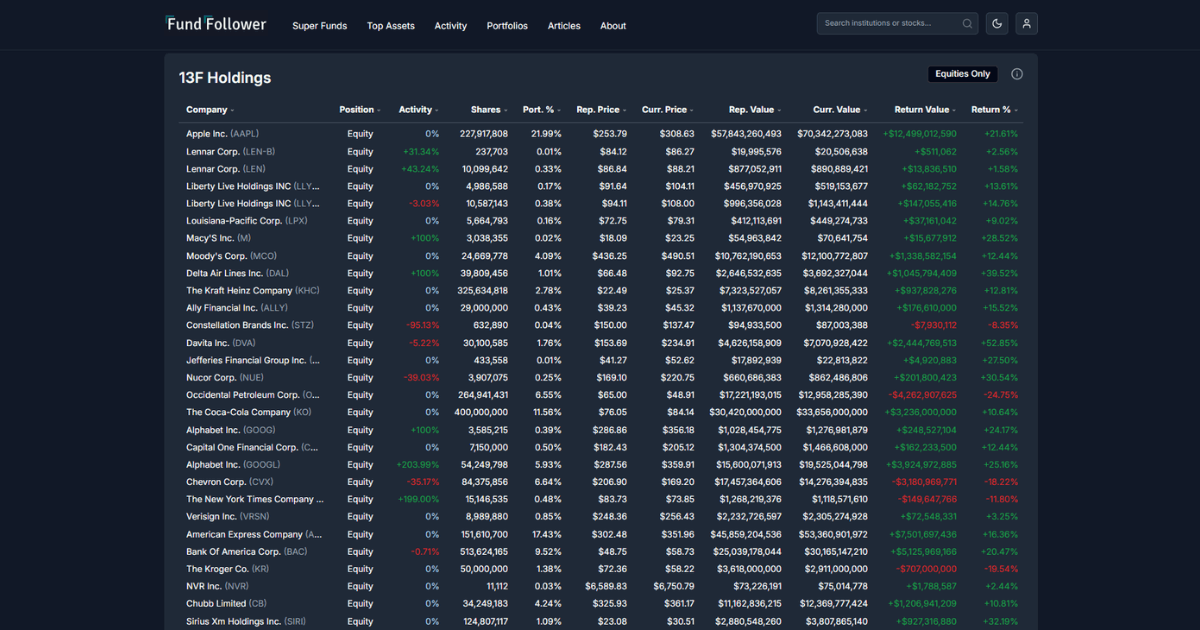Open Chevron Corp. (CVX) holding
The width and height of the screenshot is (1200, 630).
(x=230, y=482)
